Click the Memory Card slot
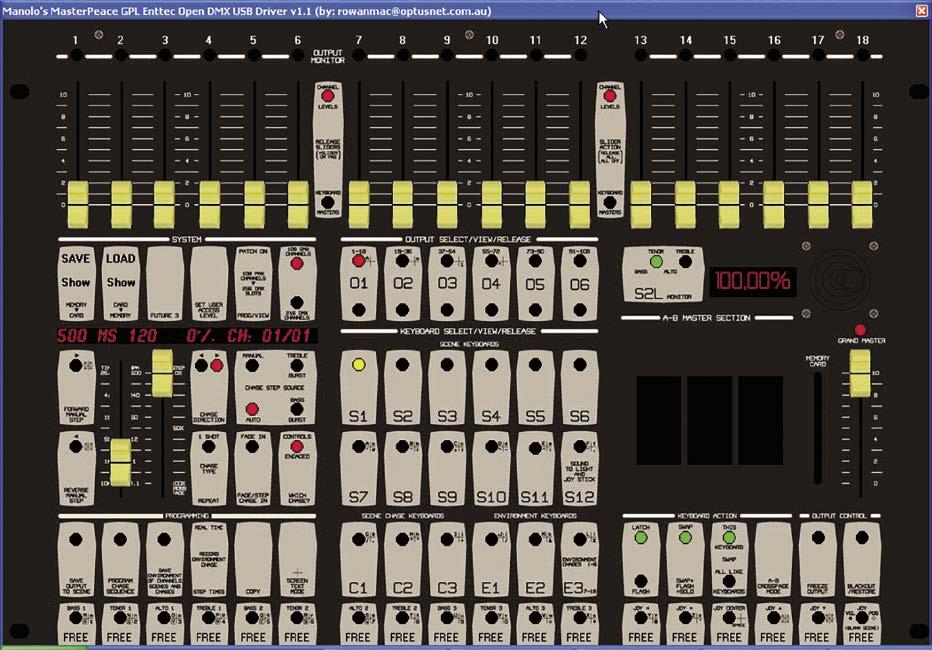This screenshot has width=932, height=650. pos(818,428)
